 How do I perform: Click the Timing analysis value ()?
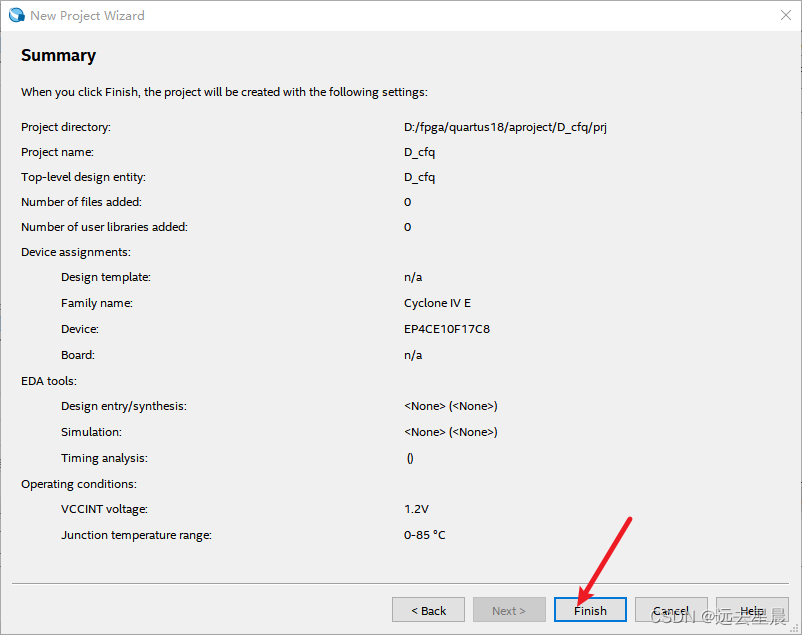410,458
